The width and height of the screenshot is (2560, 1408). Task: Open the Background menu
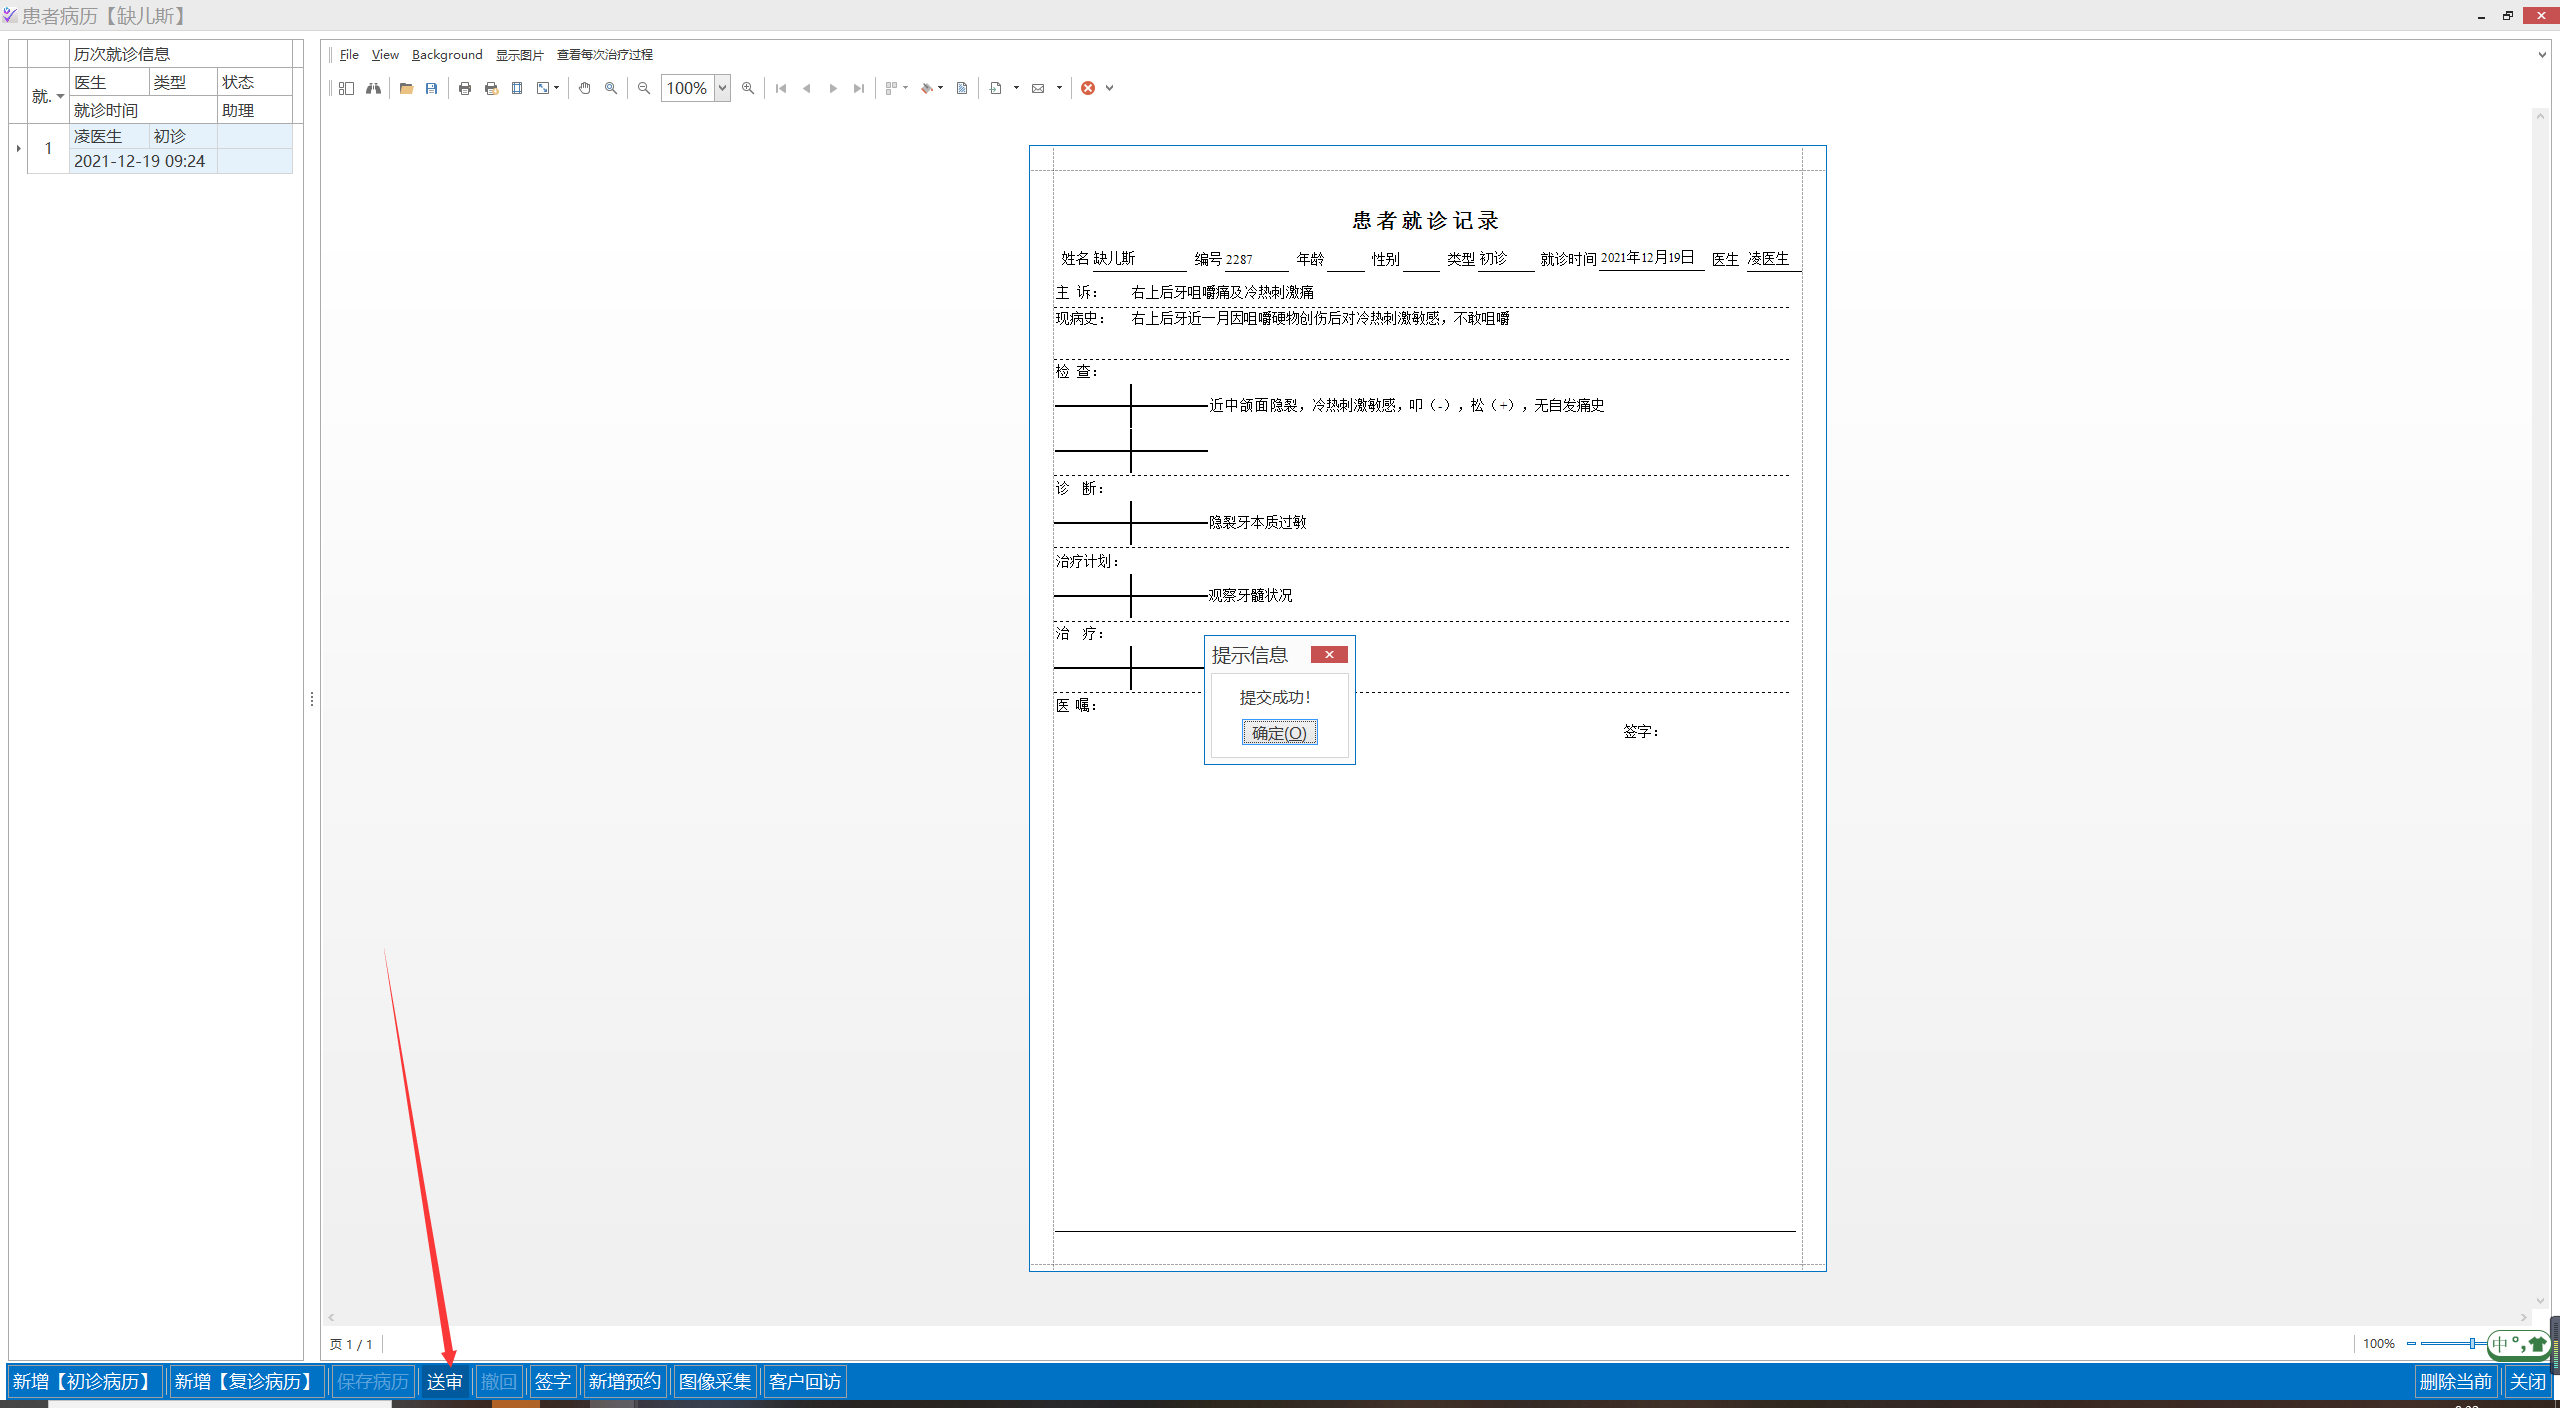pos(447,55)
